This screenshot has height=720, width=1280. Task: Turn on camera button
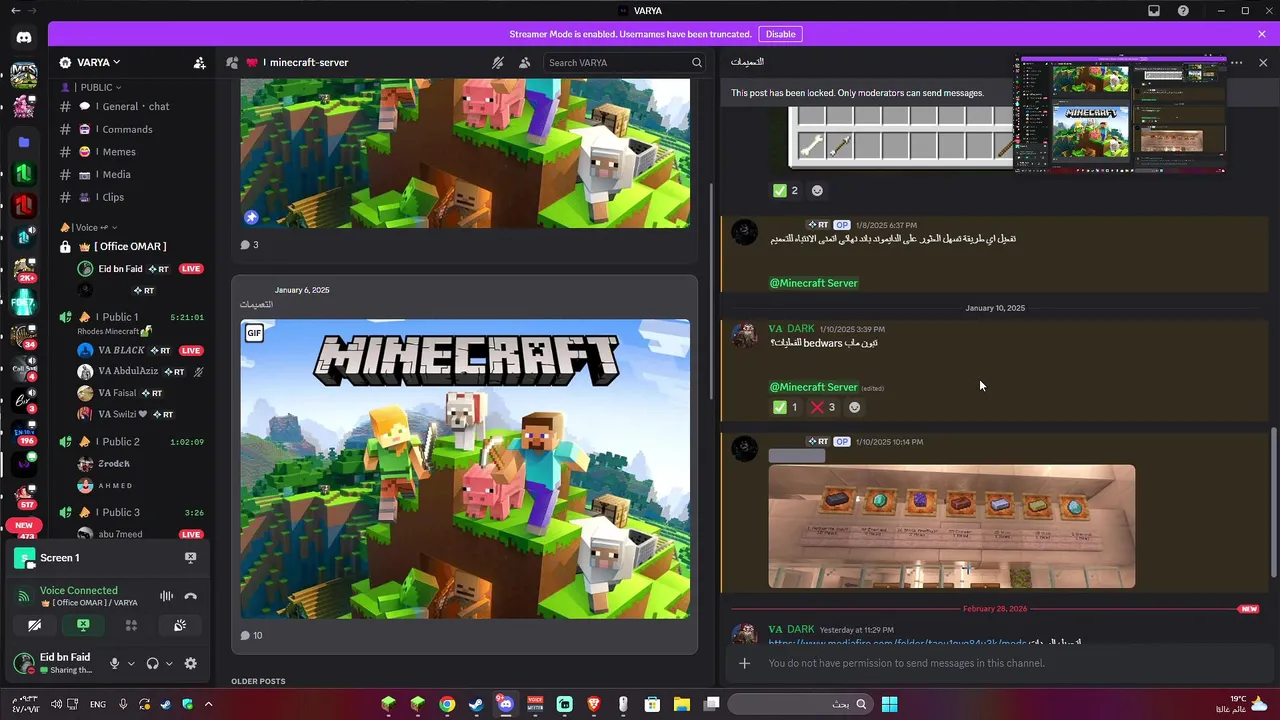35,625
